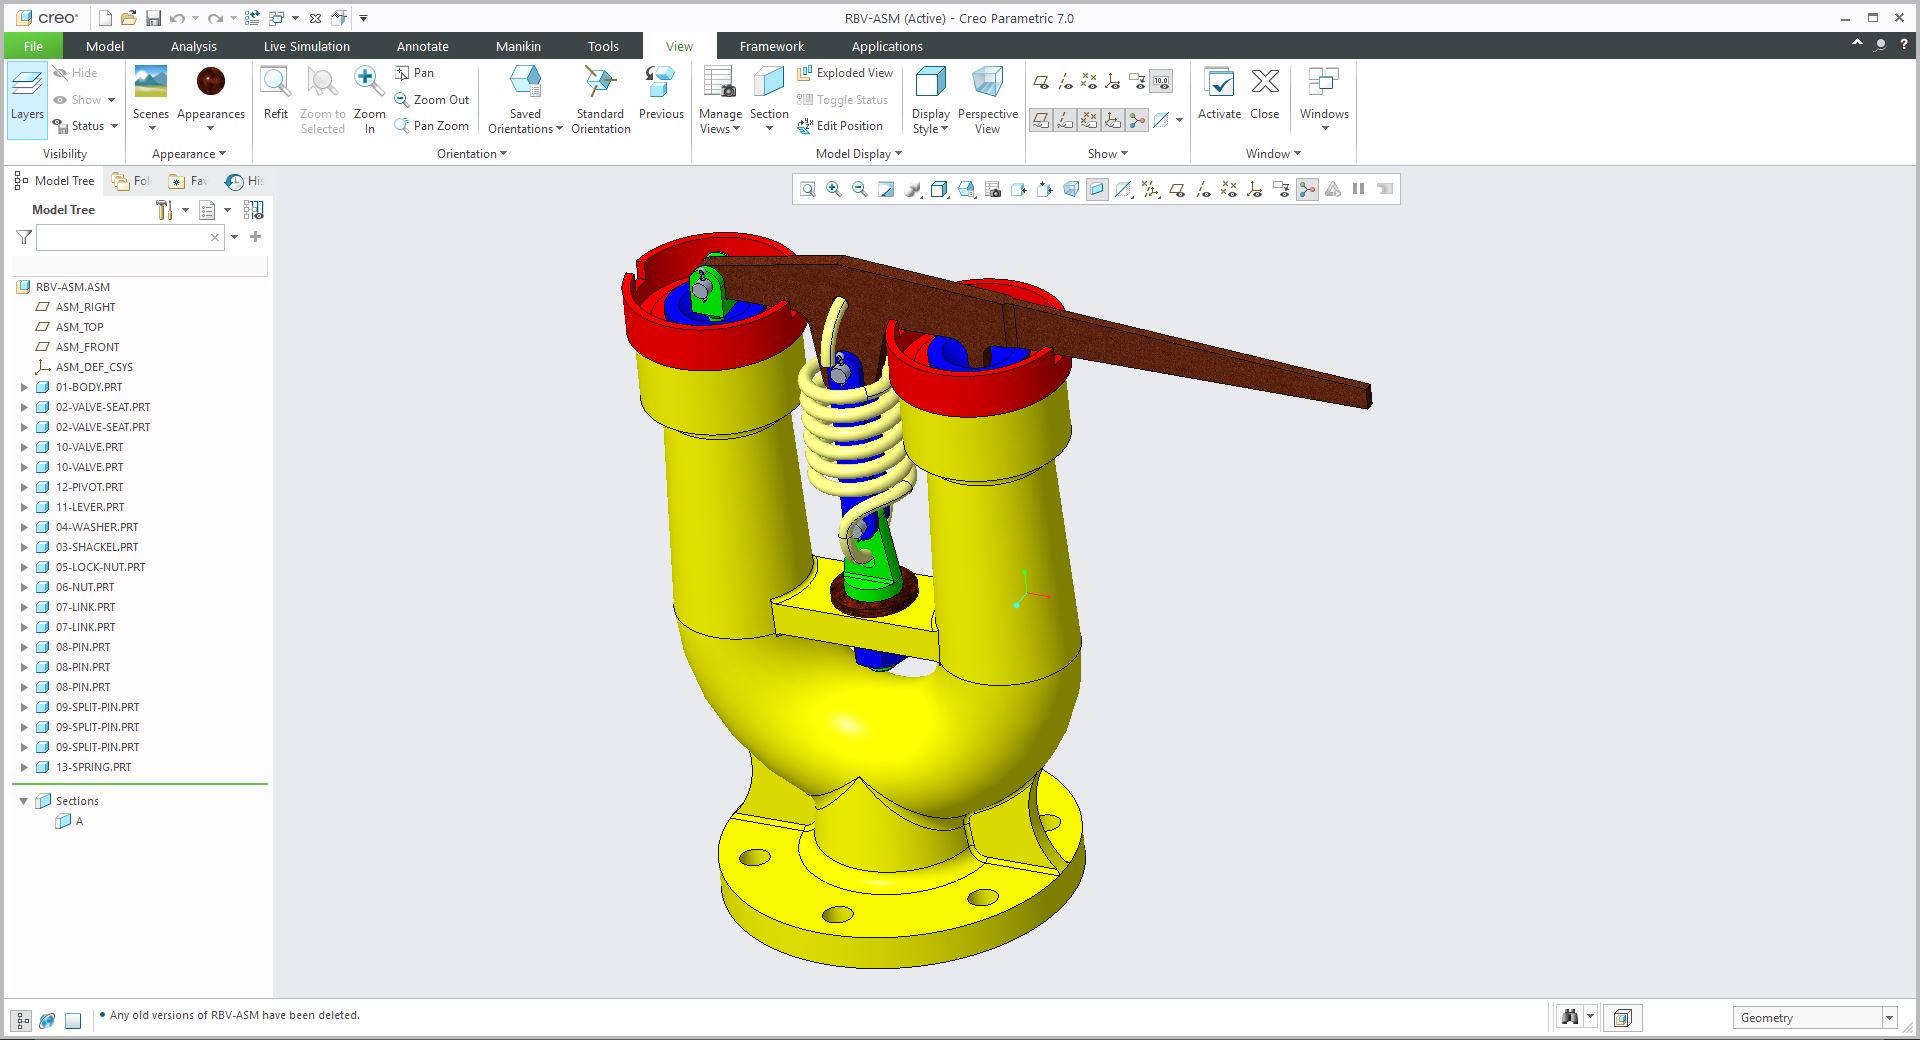
Task: Toggle spin center in graphics toolbar
Action: (1307, 189)
